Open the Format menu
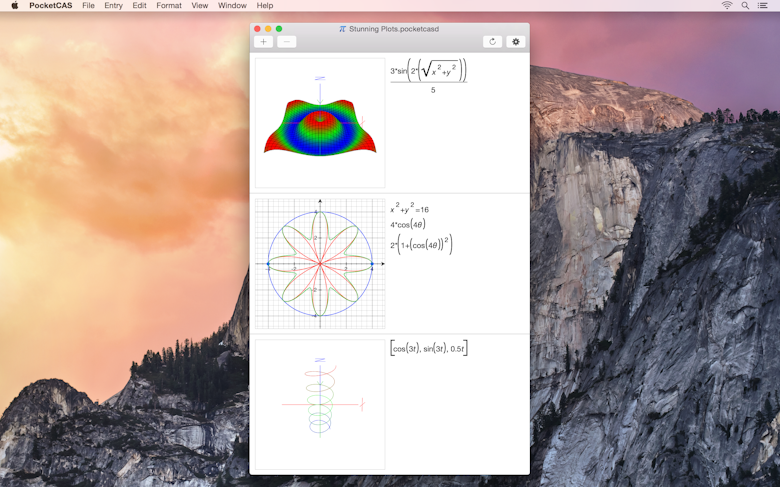Viewport: 780px width, 487px height. click(169, 5)
